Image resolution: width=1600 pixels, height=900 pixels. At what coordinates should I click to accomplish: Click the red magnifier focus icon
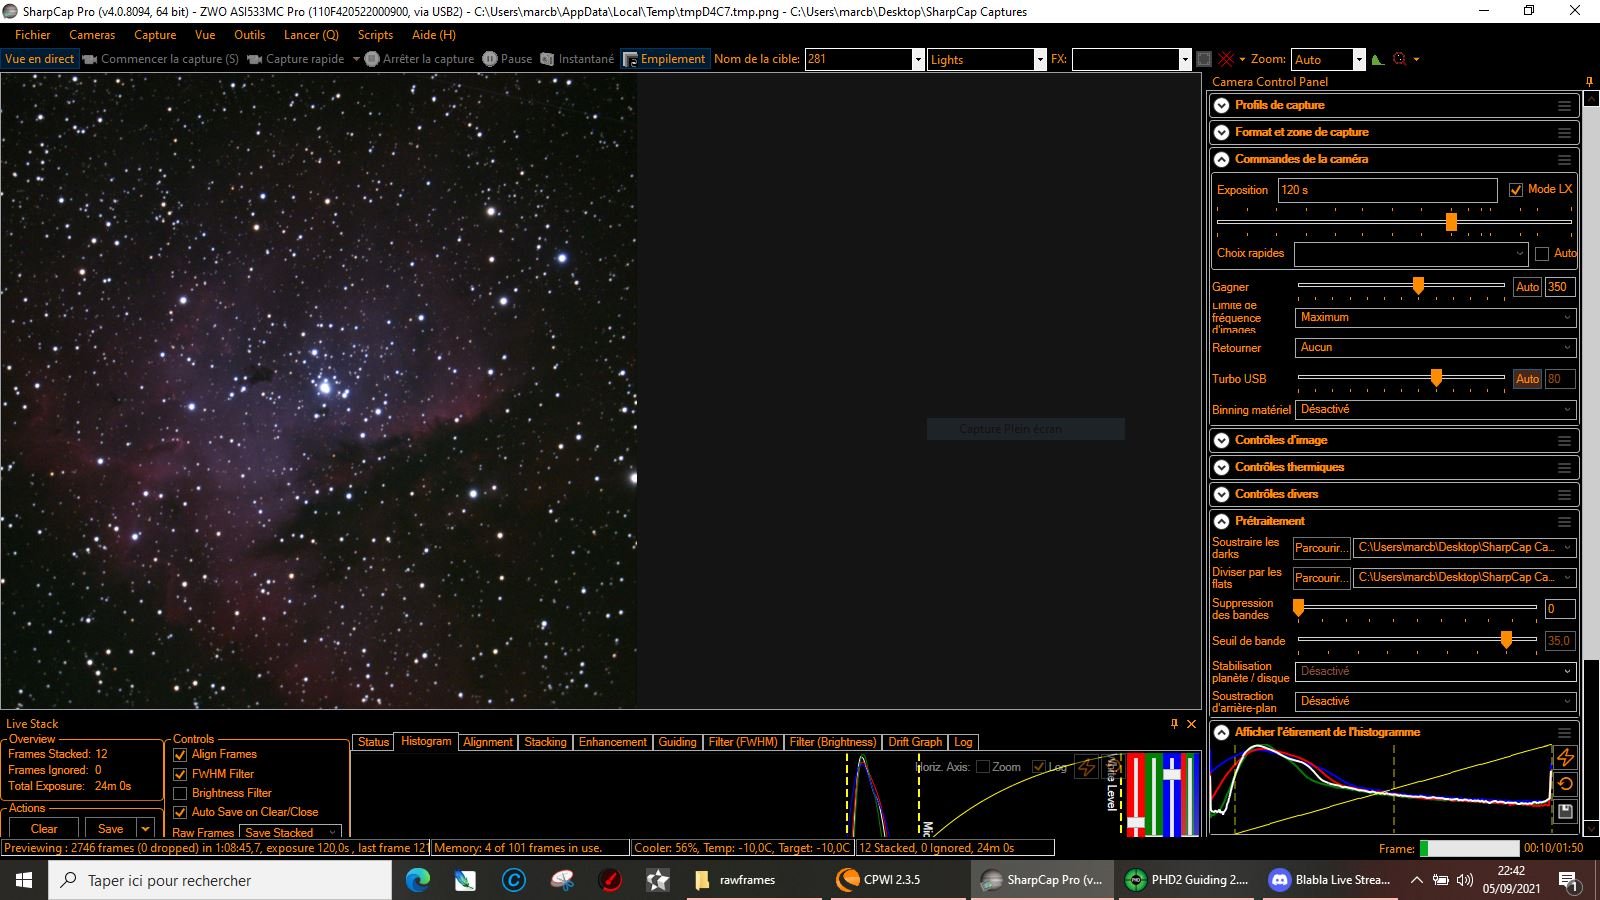pos(1400,59)
